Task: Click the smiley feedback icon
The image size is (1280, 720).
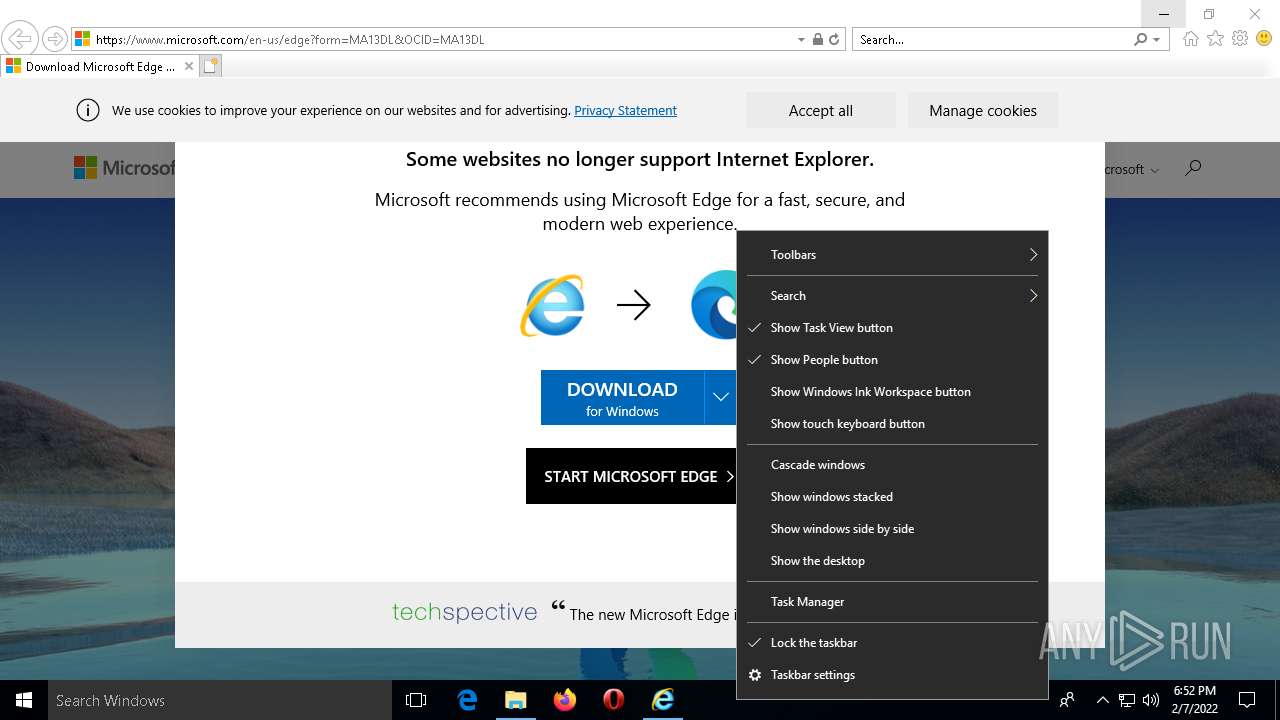Action: pos(1264,39)
